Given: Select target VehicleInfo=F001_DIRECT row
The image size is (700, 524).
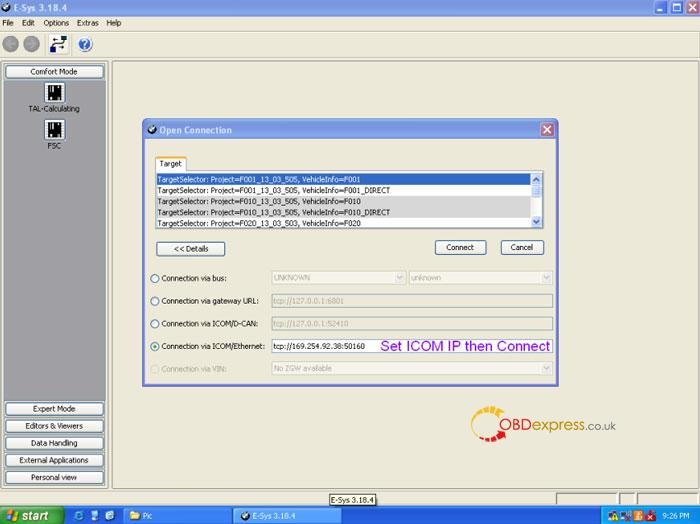Looking at the screenshot, I should pos(343,191).
